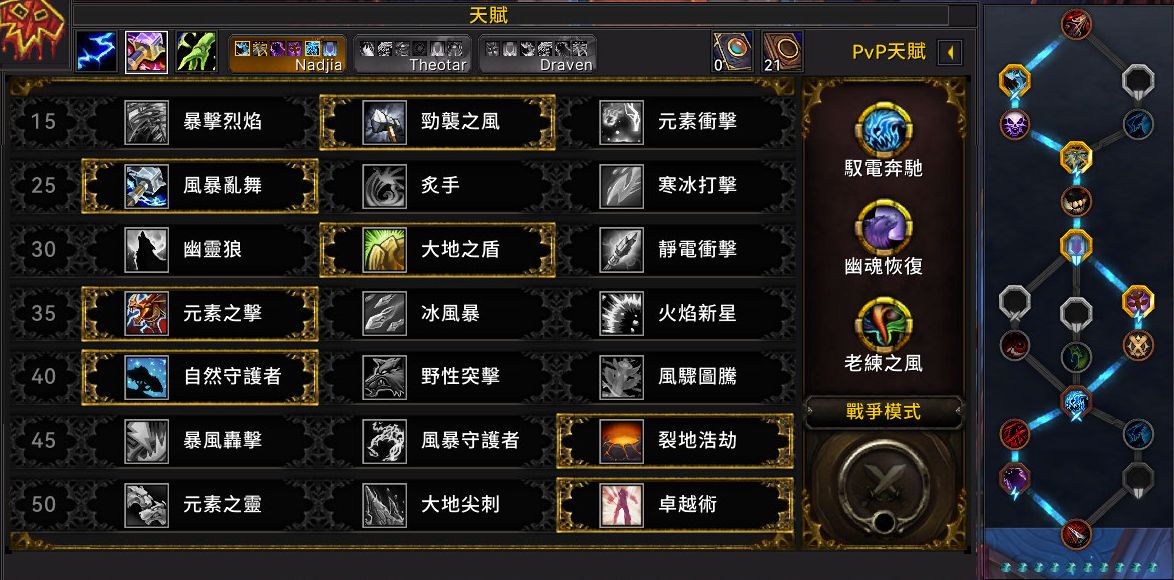
Task: Choose the 元素衝擊 talent icon
Action: [x=621, y=122]
